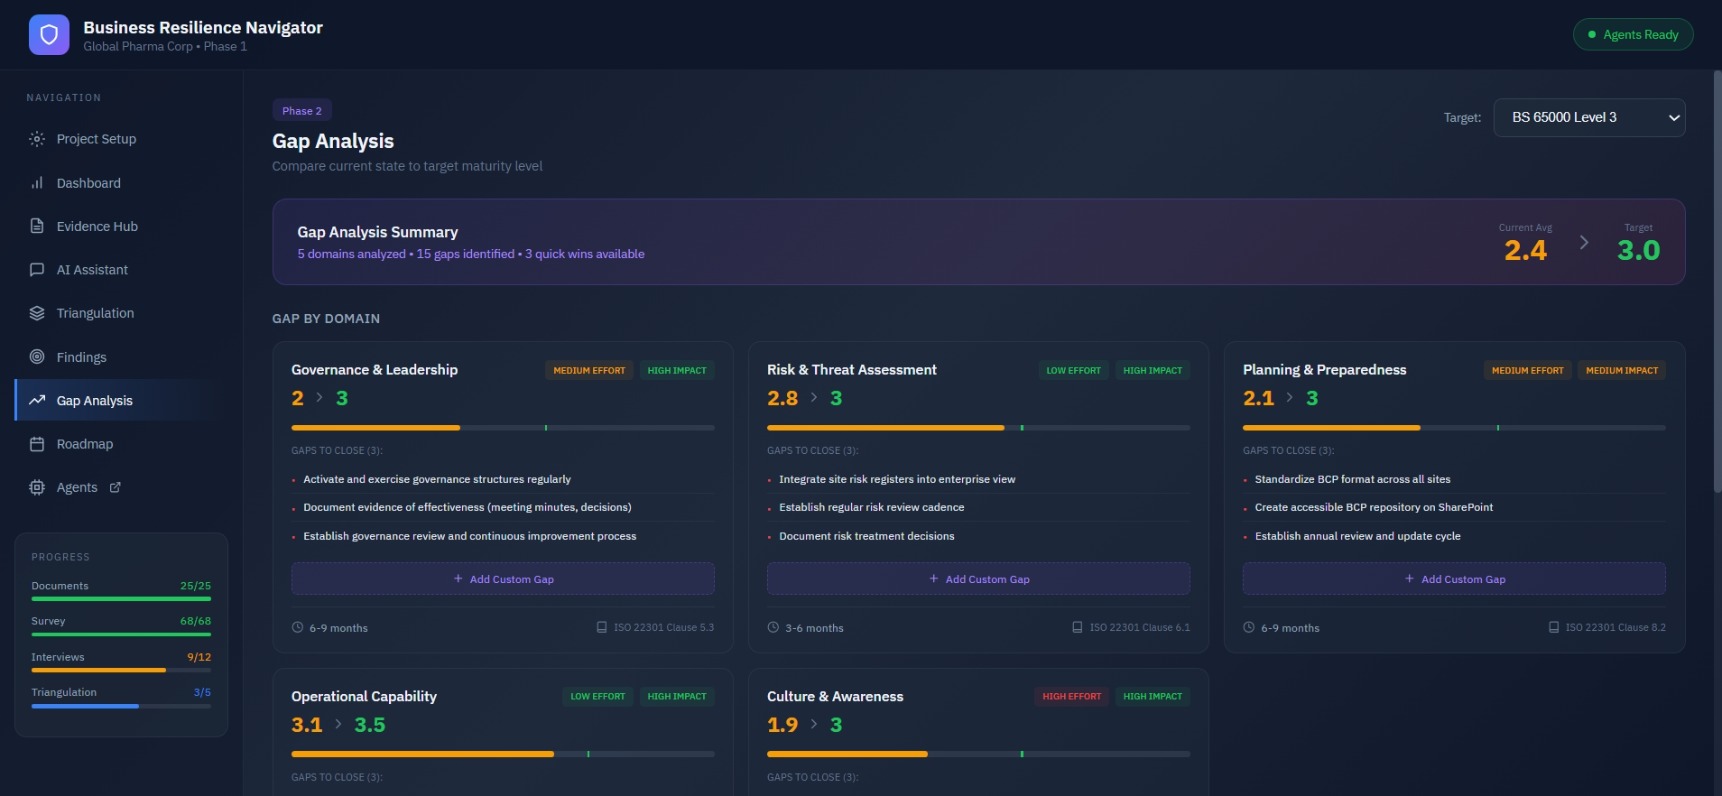Open the BS 65000 Level 3 target dropdown

click(x=1588, y=118)
